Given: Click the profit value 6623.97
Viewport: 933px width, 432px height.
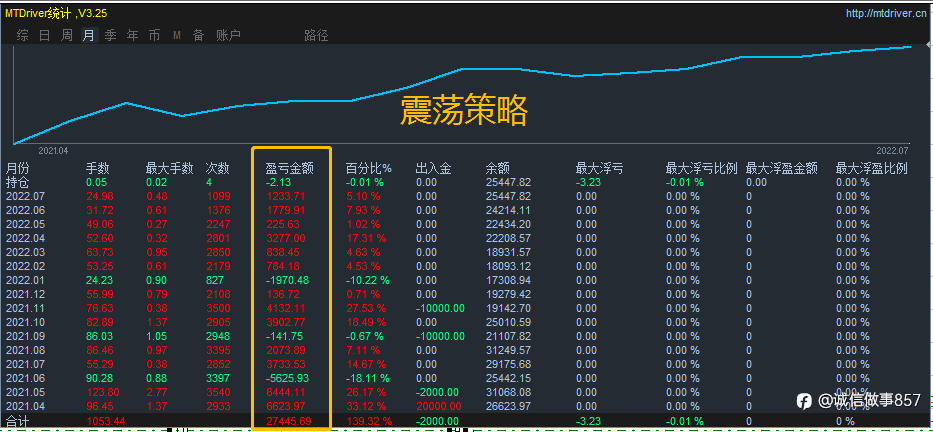Looking at the screenshot, I should tap(287, 406).
